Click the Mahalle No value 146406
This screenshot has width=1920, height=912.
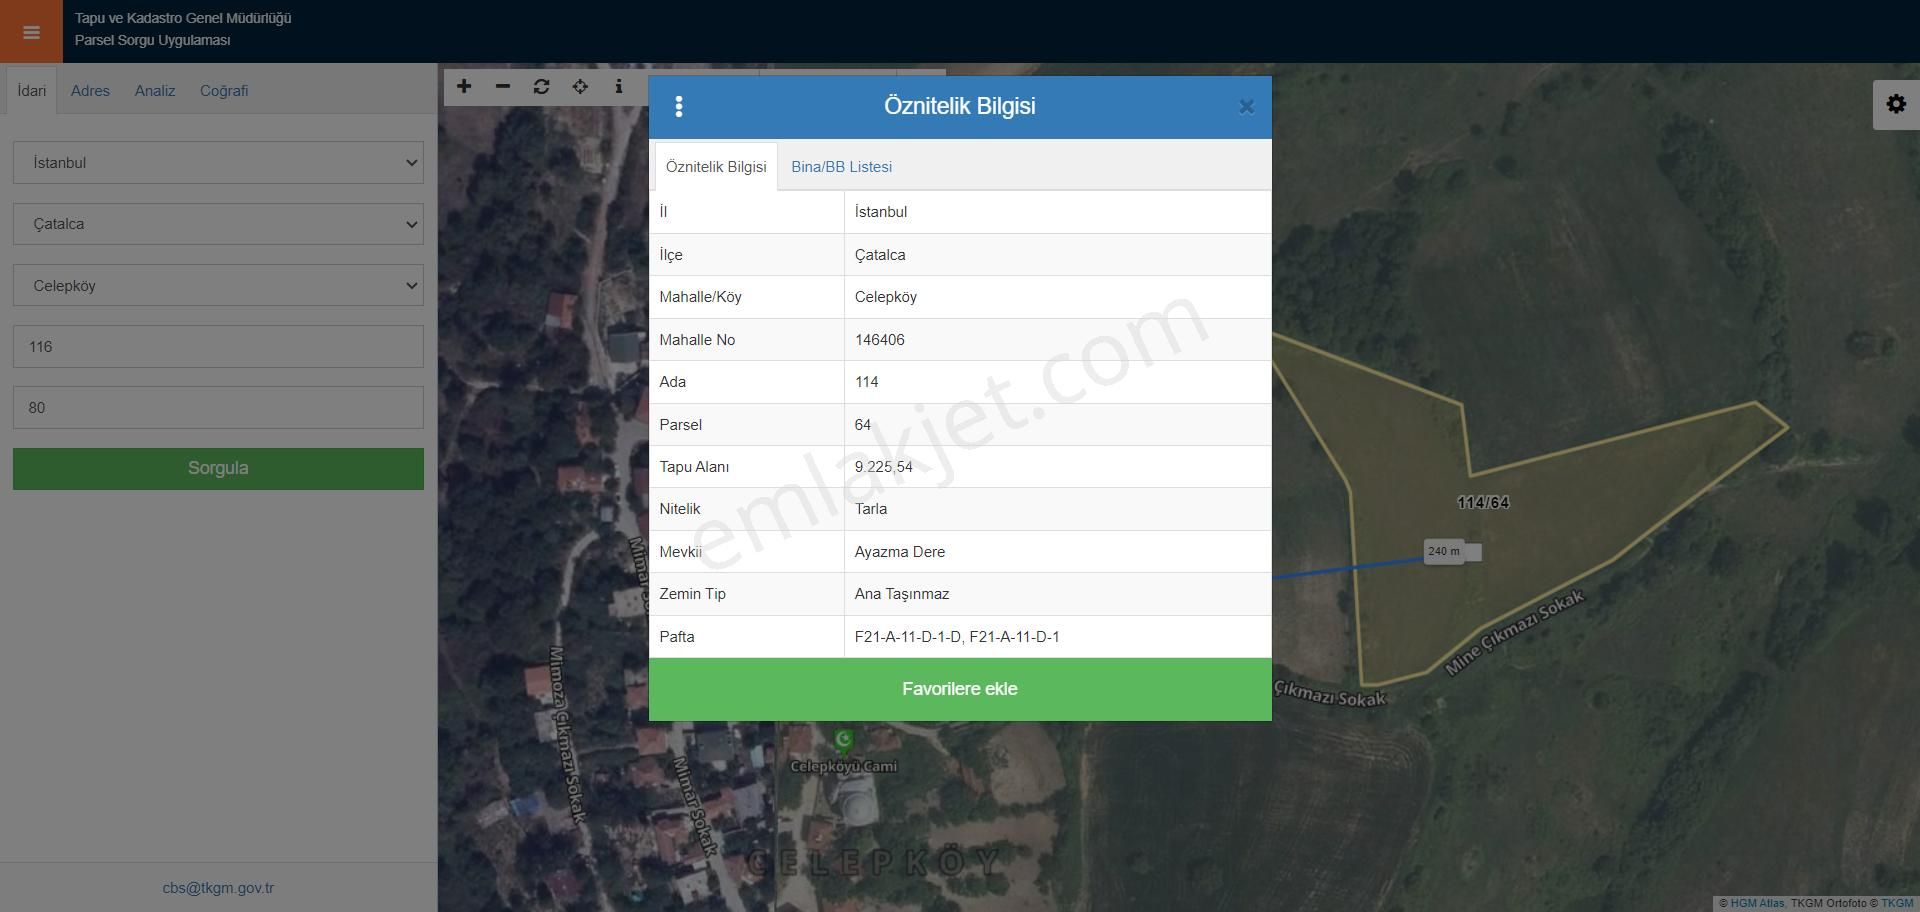tap(879, 340)
